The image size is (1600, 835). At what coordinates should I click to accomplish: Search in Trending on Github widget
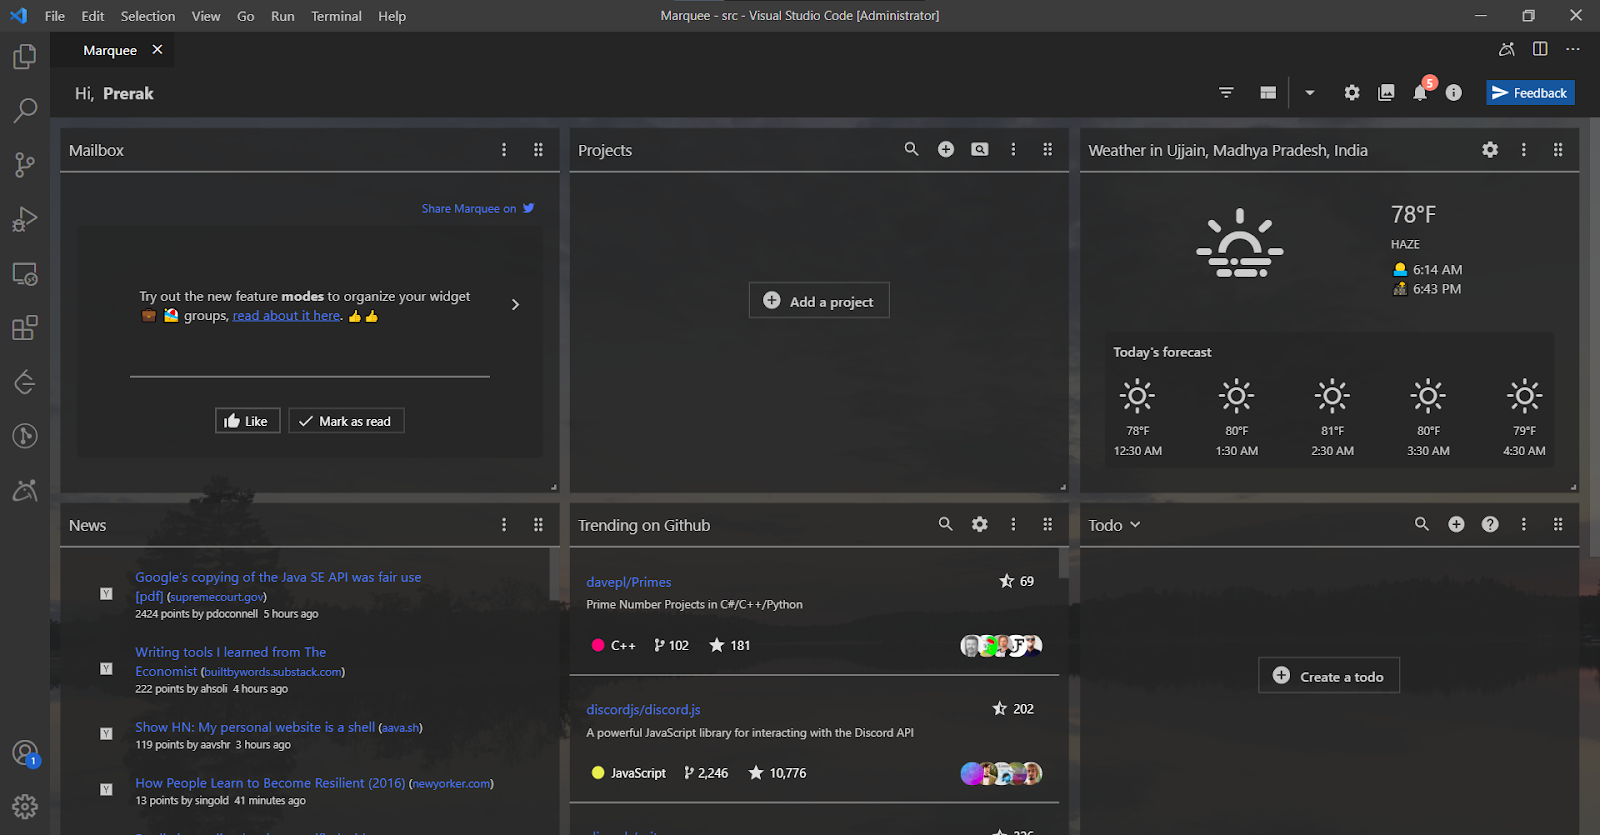[x=945, y=524]
